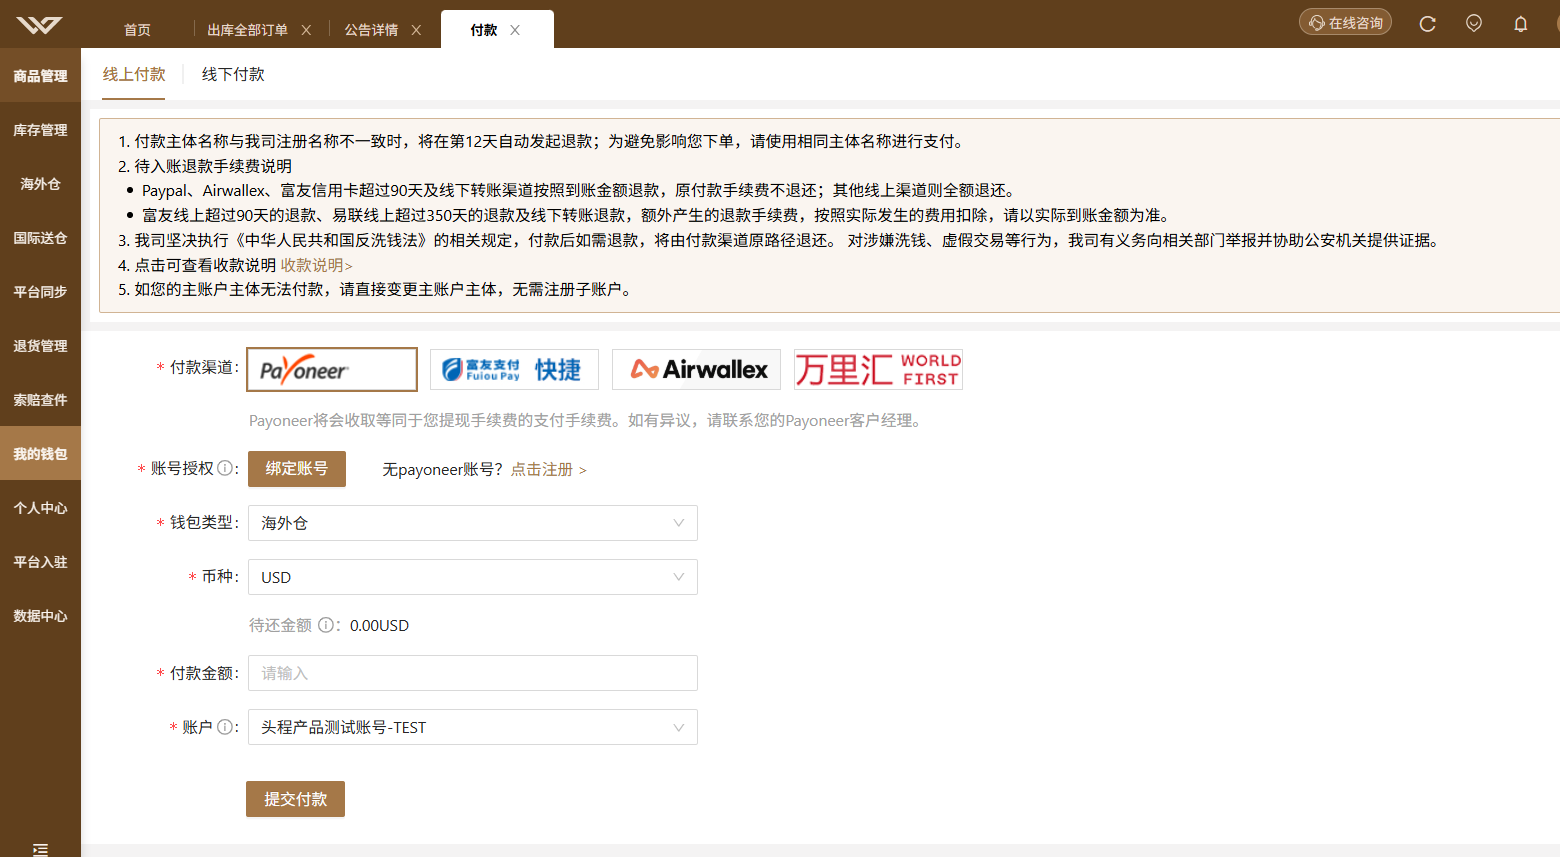Open 索赔查件 in sidebar
This screenshot has width=1560, height=857.
point(40,399)
